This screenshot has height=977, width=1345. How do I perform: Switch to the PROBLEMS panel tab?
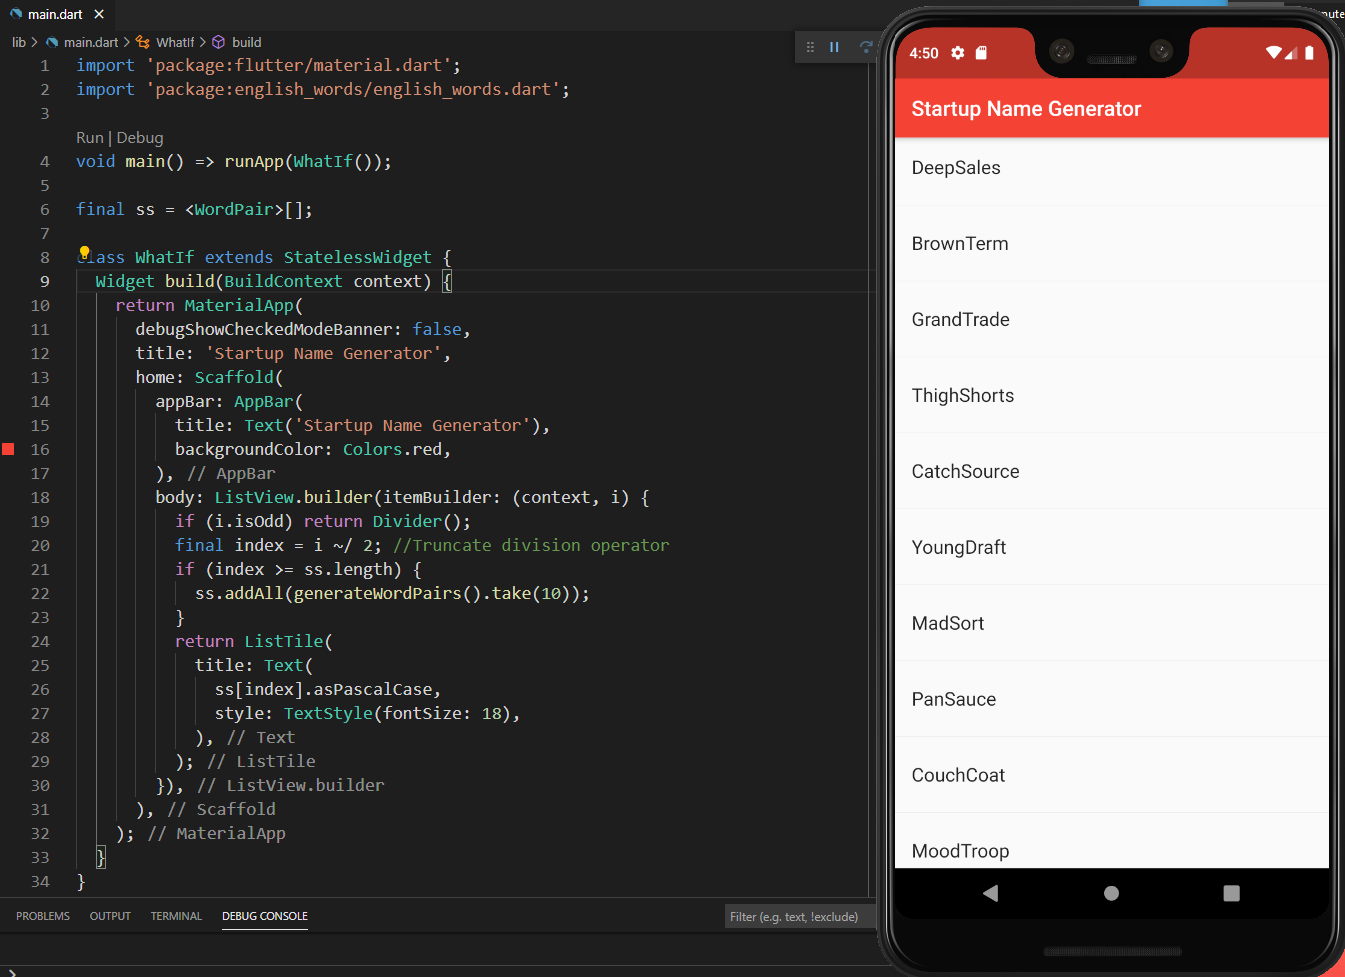pos(43,916)
